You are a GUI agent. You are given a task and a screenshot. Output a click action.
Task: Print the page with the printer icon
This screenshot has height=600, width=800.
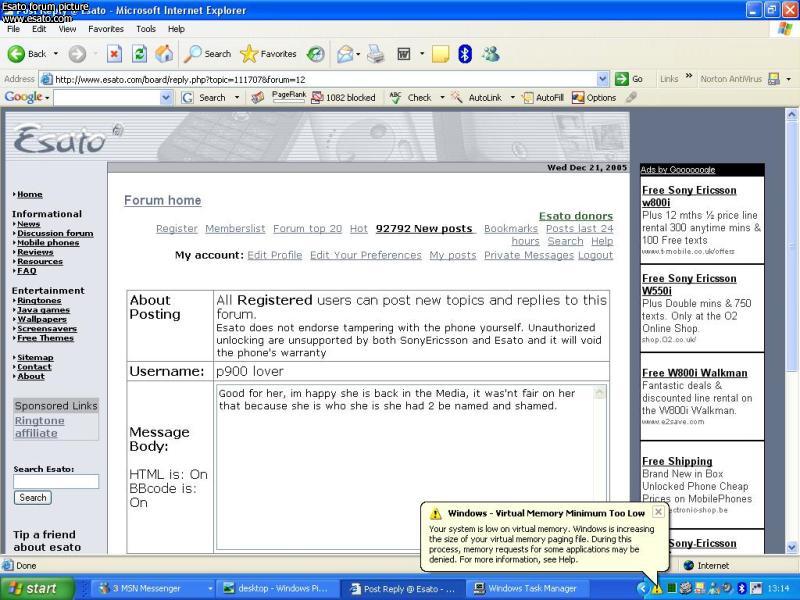[376, 54]
